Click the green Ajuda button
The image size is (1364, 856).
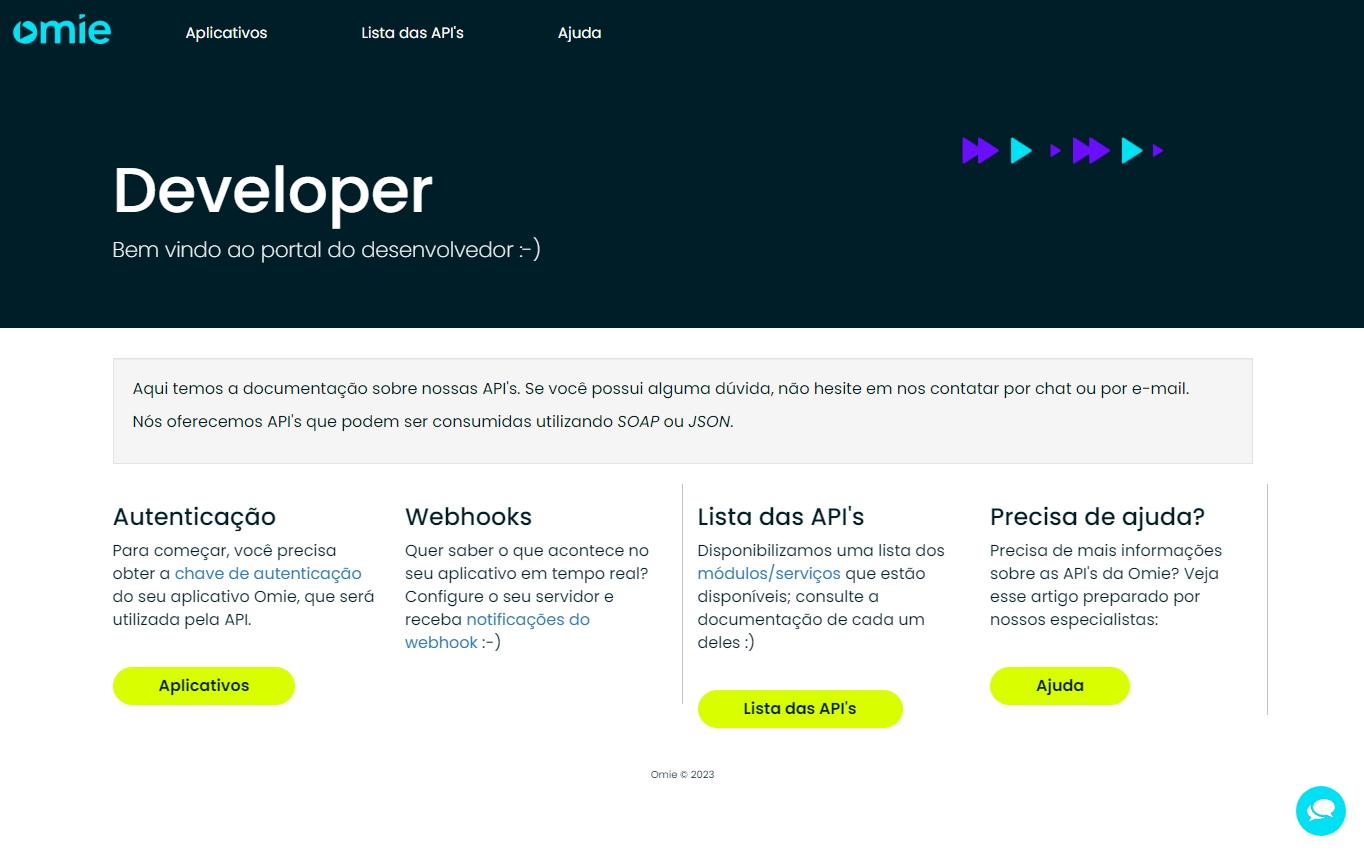point(1060,686)
